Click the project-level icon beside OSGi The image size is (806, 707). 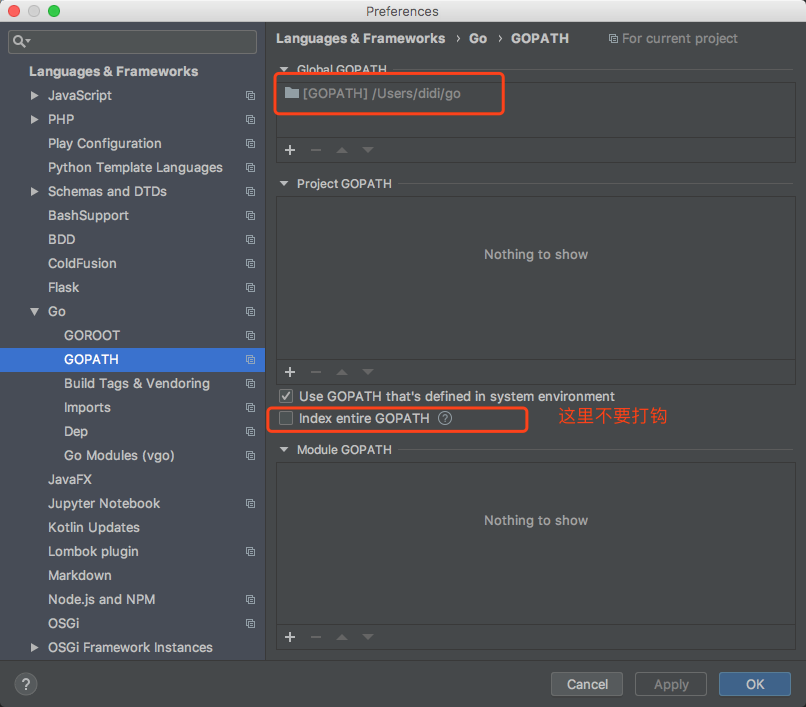point(250,623)
